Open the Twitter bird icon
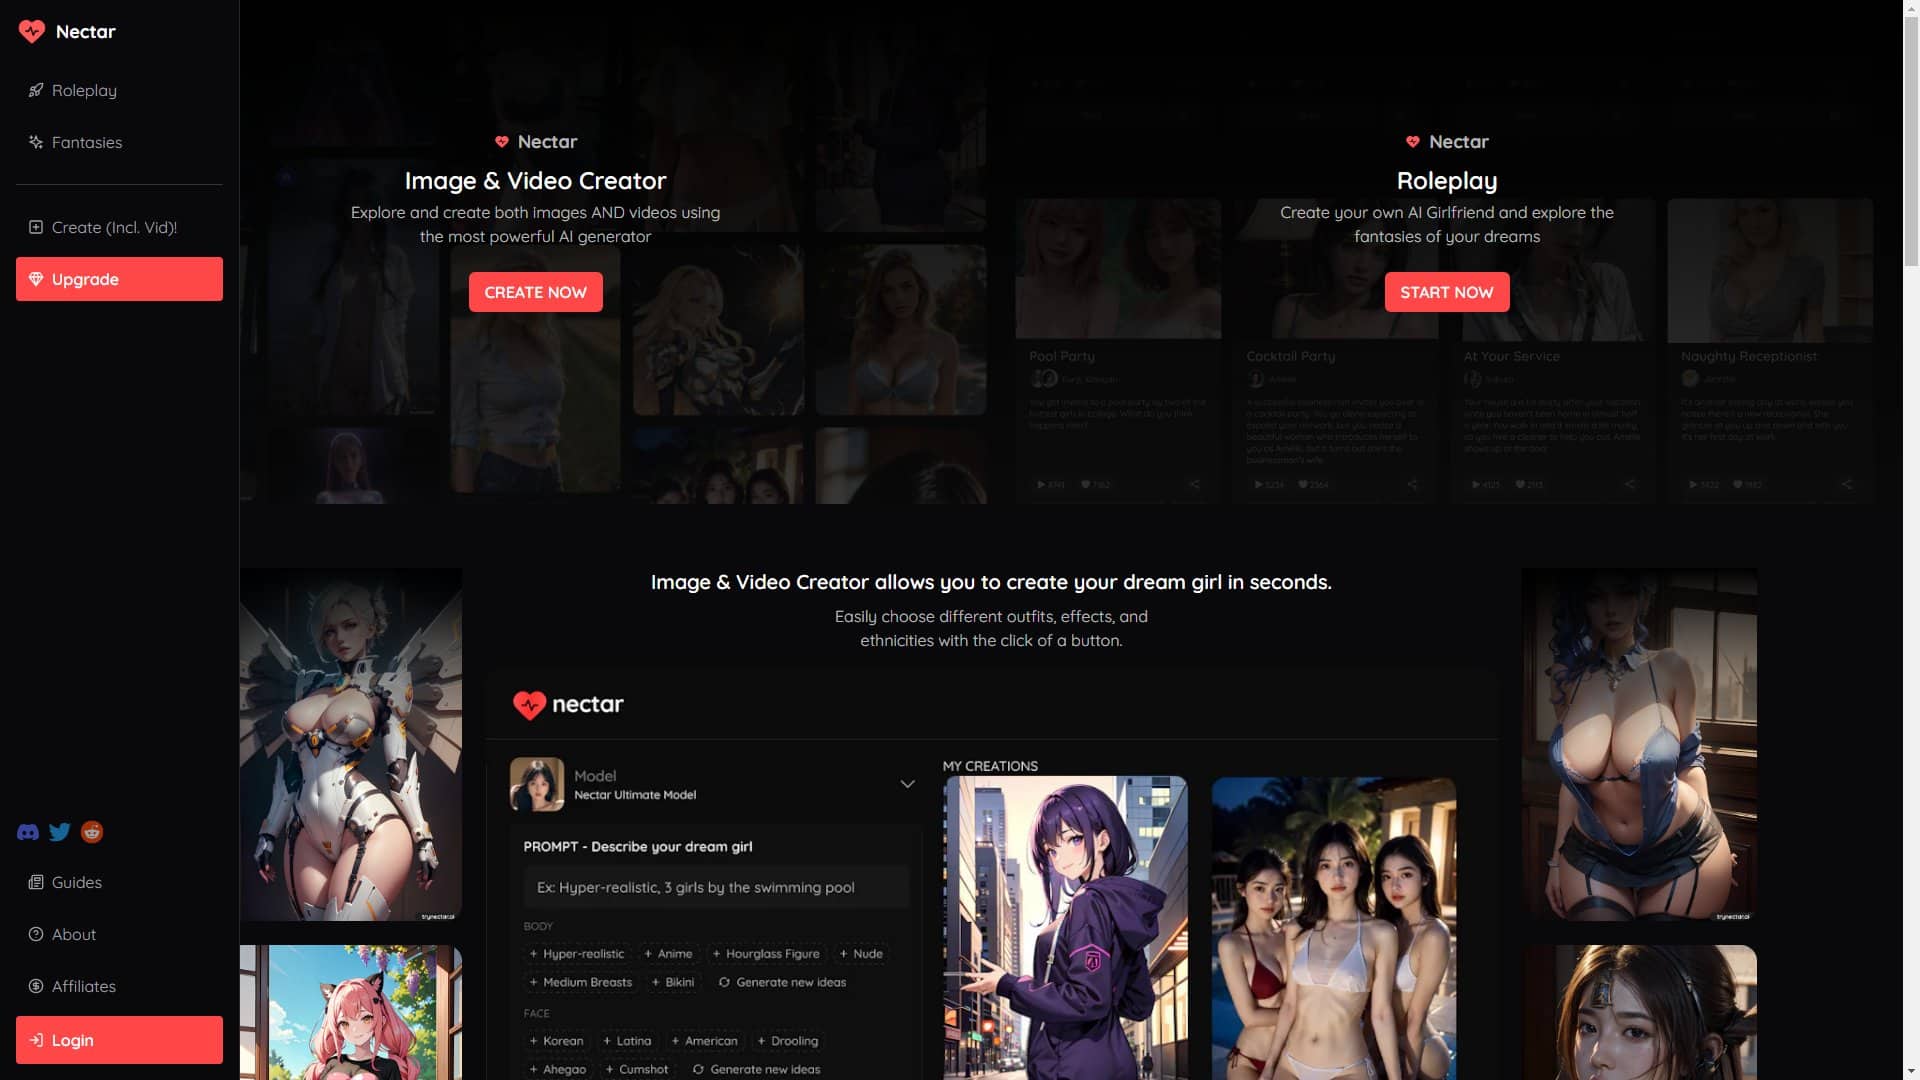This screenshot has height=1080, width=1920. tap(60, 832)
